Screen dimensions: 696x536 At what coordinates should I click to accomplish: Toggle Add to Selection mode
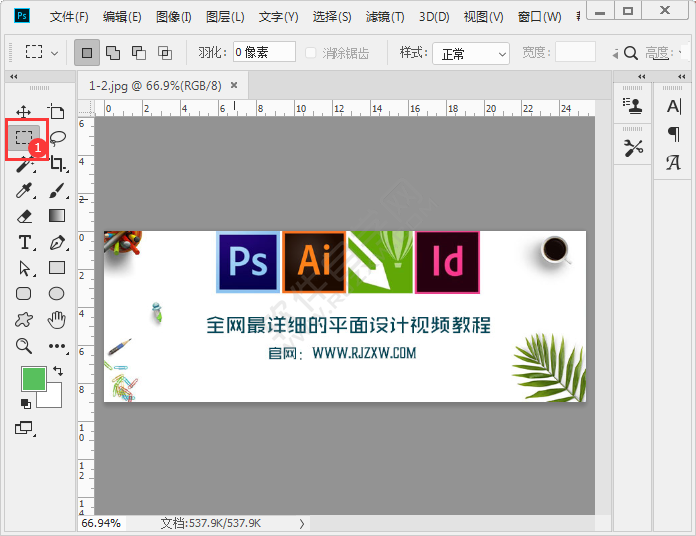(x=113, y=53)
